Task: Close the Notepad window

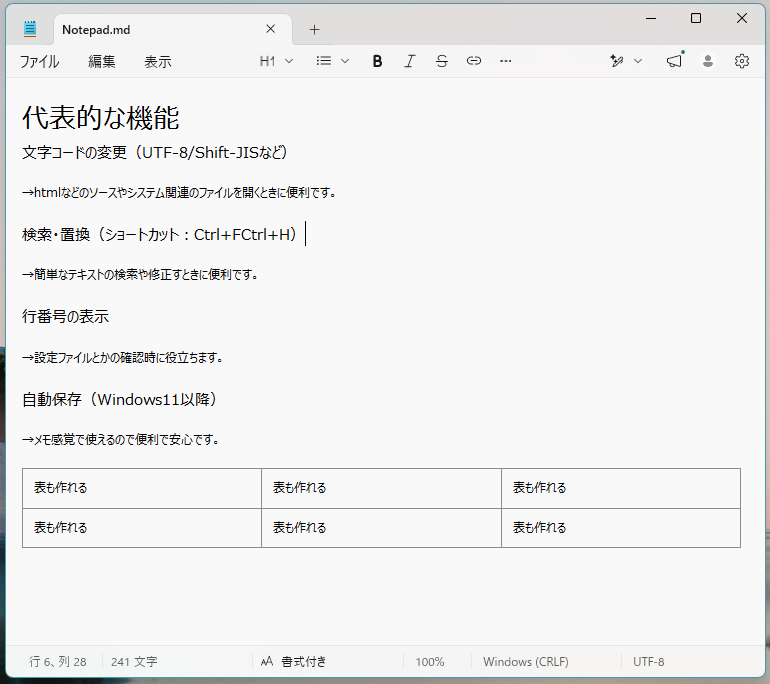Action: click(x=742, y=19)
